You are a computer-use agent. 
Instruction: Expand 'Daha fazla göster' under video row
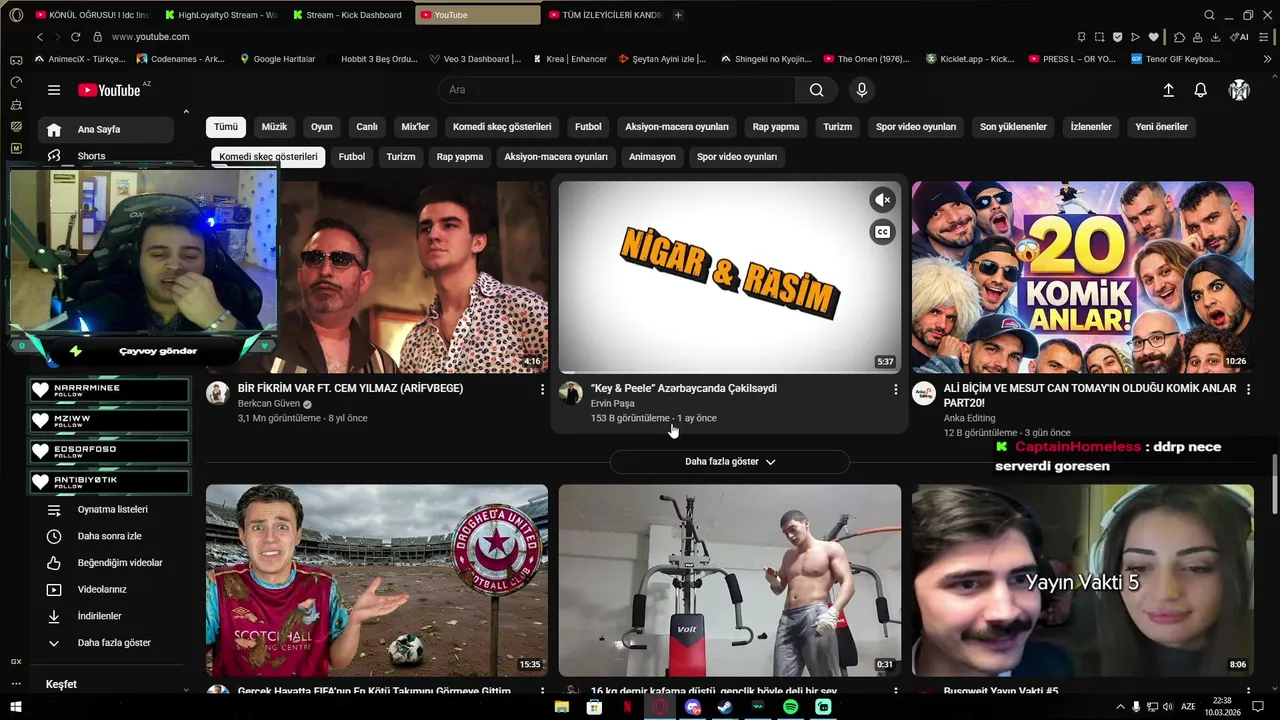[730, 462]
